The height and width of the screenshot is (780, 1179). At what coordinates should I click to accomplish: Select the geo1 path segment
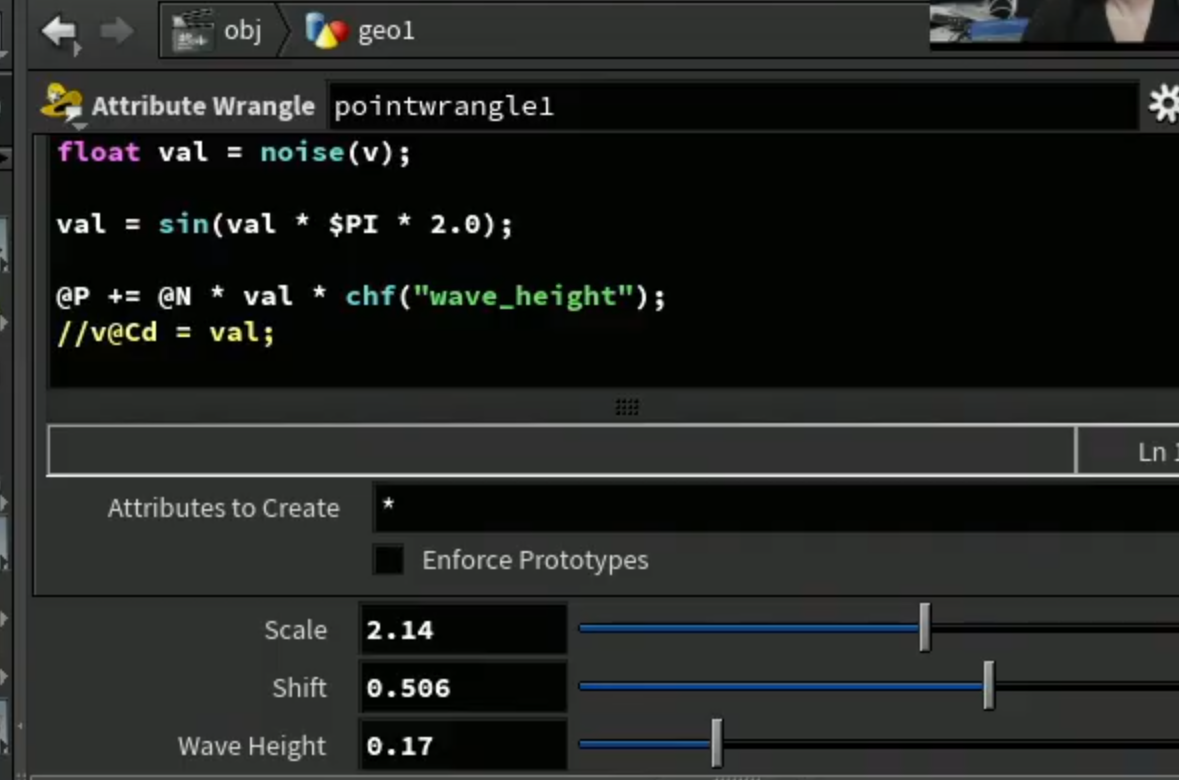pyautogui.click(x=386, y=31)
